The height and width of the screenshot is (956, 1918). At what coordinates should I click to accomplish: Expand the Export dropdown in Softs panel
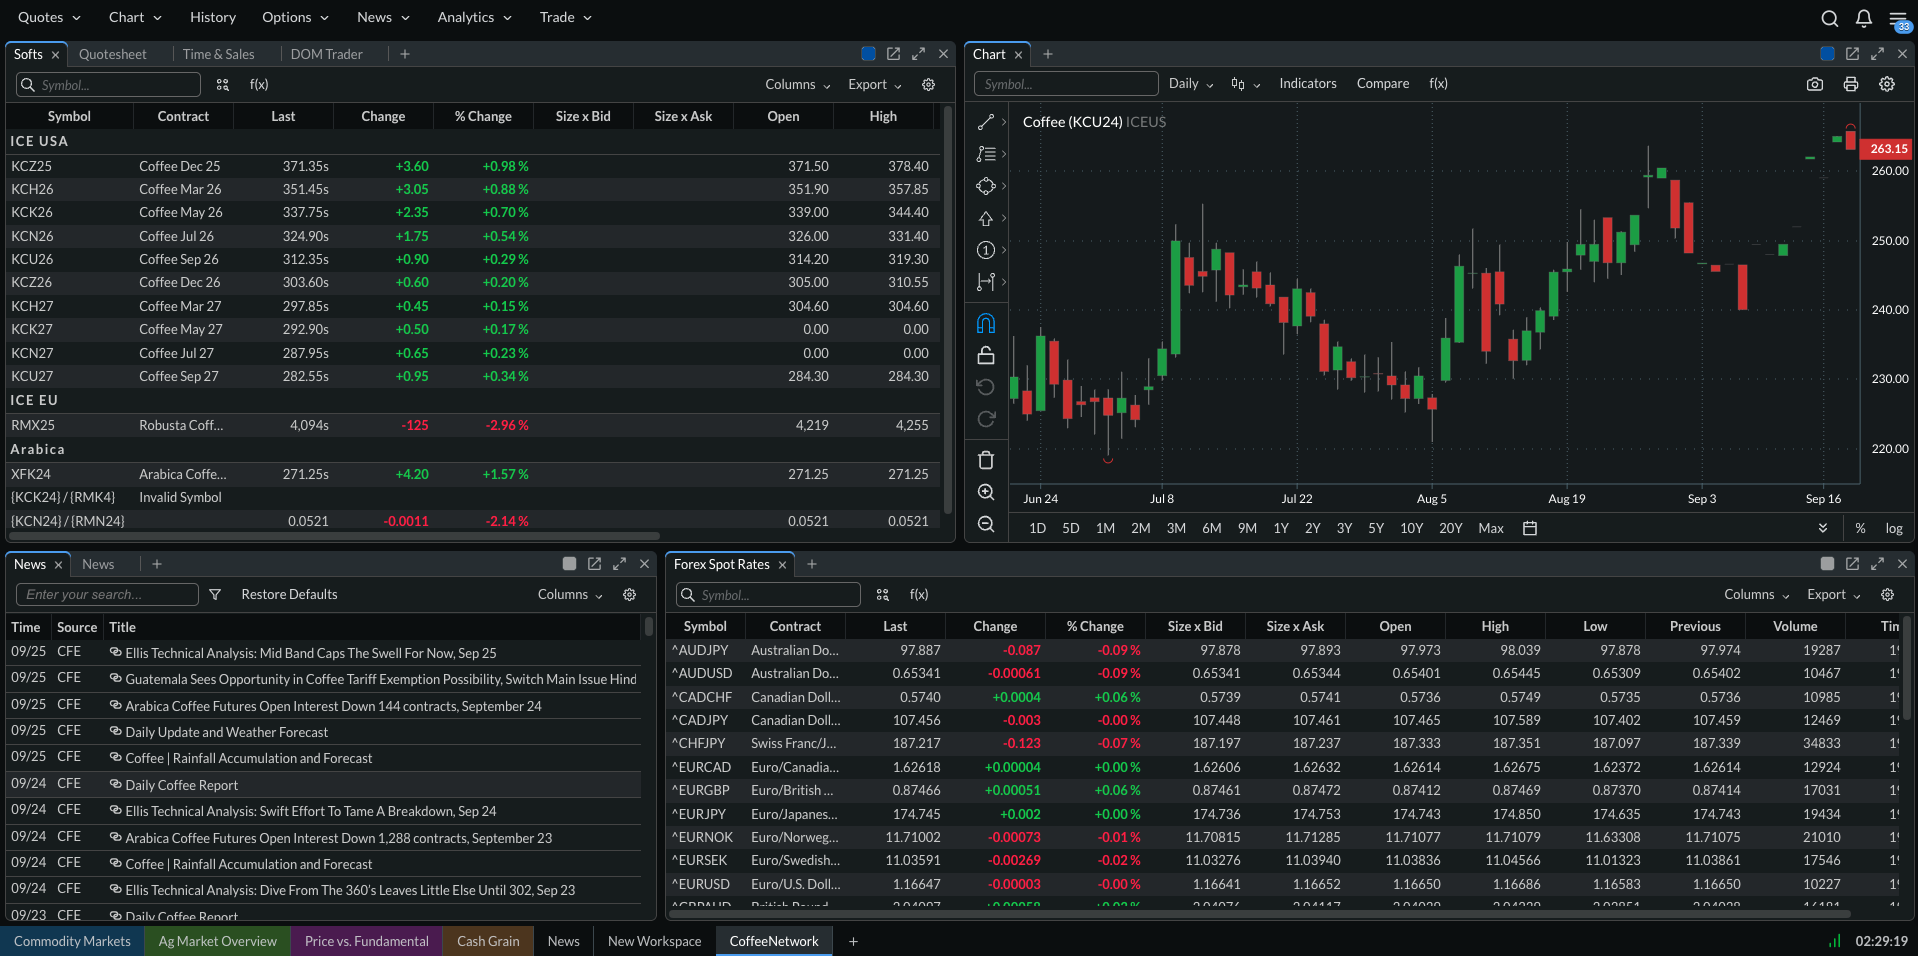(874, 85)
